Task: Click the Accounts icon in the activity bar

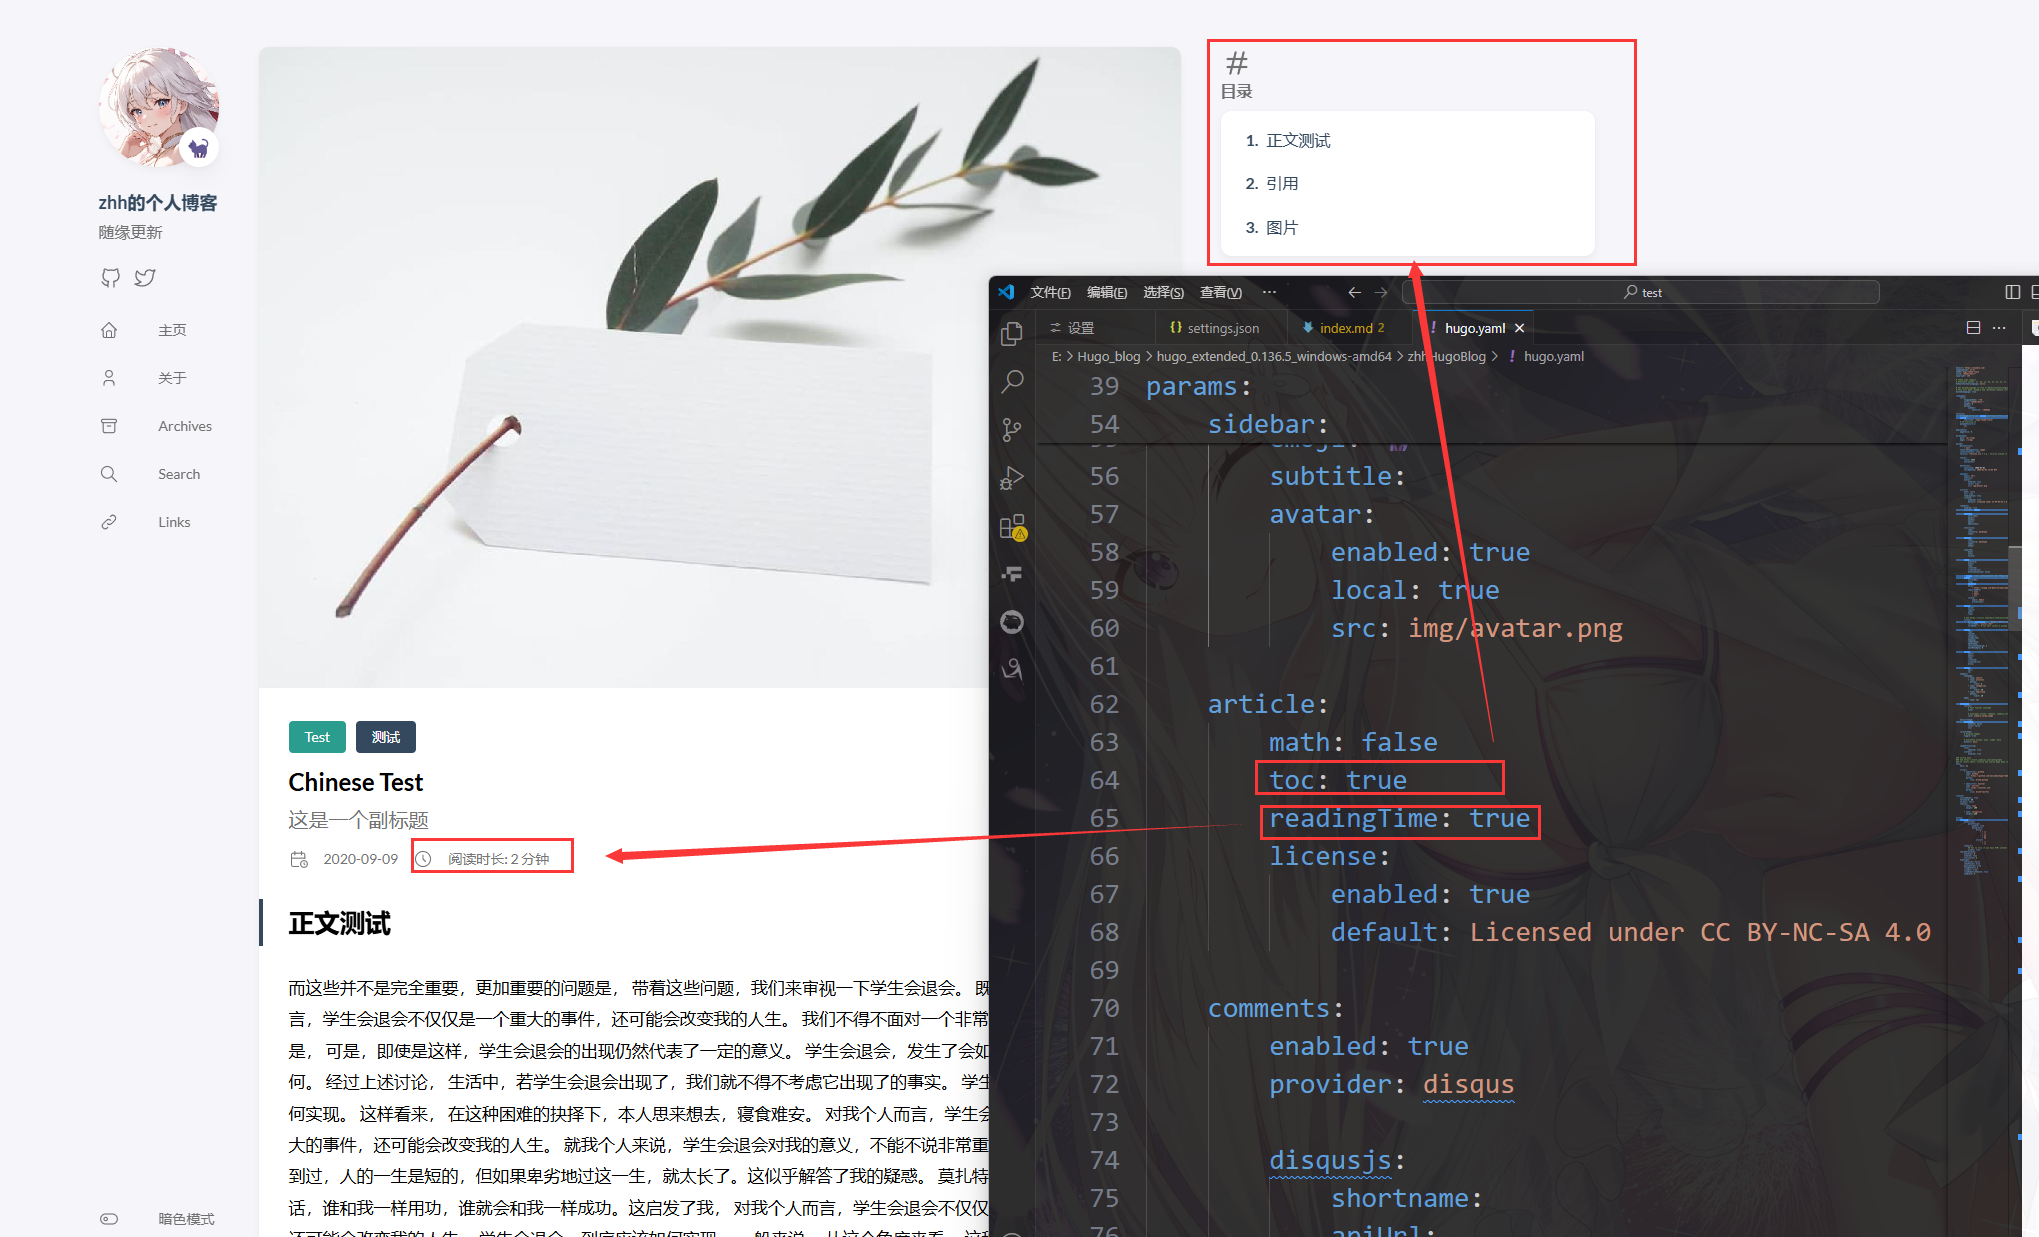Action: [1012, 670]
